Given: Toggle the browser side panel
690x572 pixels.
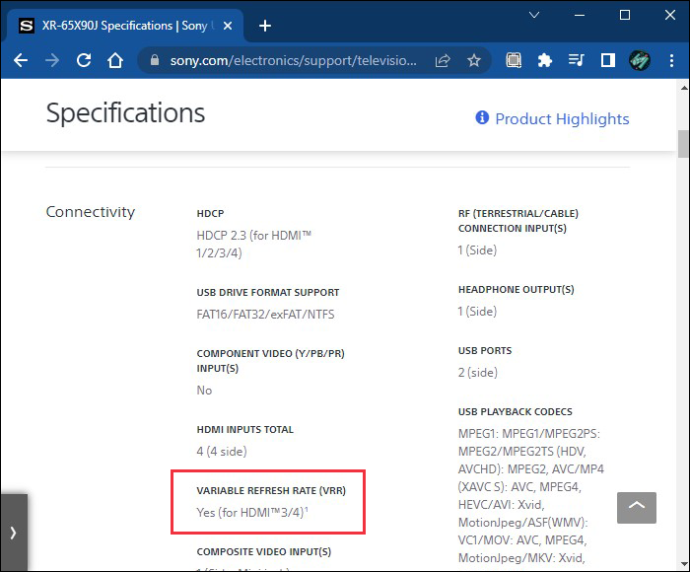Looking at the screenshot, I should point(608,60).
